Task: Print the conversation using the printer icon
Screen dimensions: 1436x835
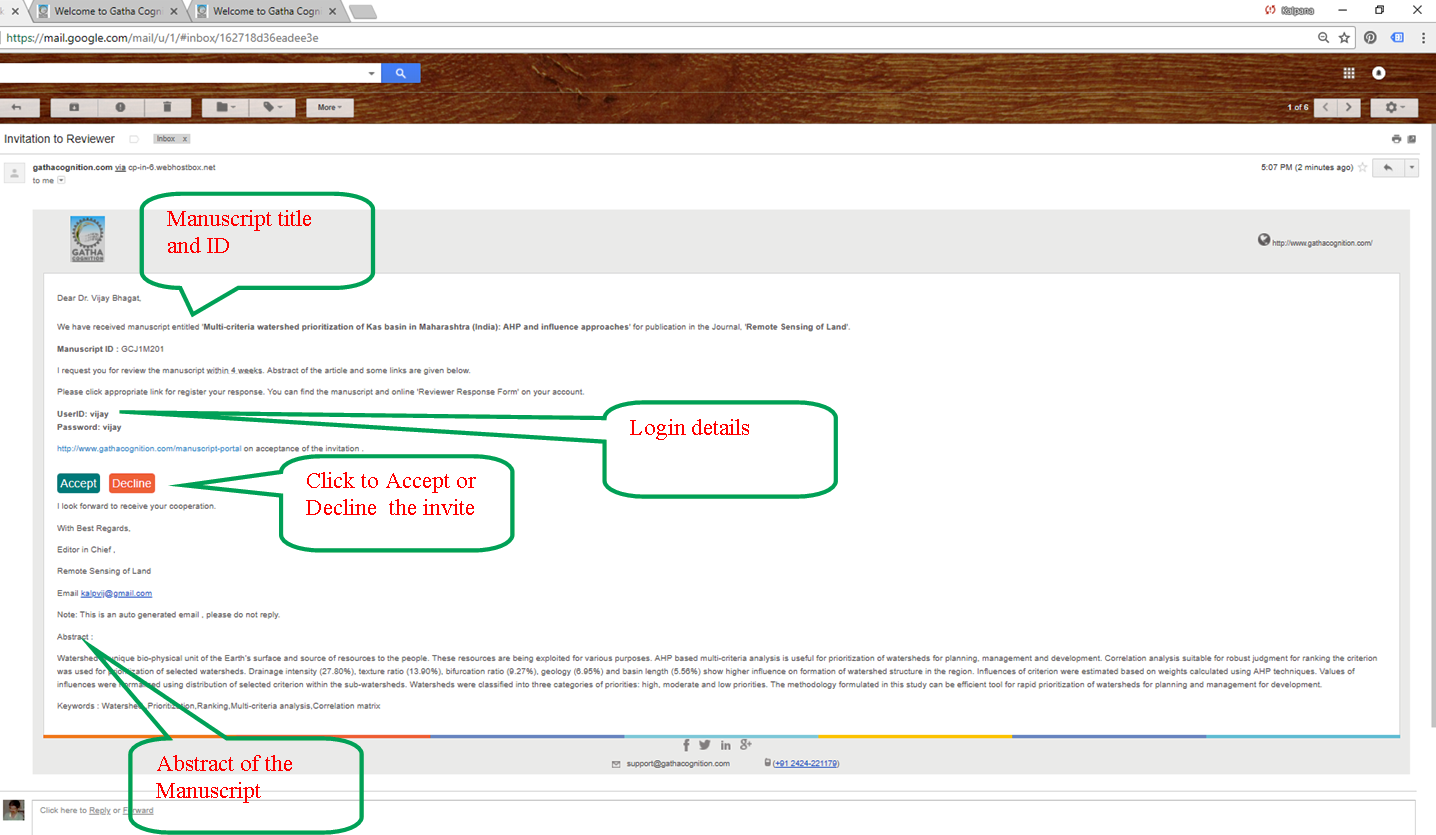Action: point(1396,139)
